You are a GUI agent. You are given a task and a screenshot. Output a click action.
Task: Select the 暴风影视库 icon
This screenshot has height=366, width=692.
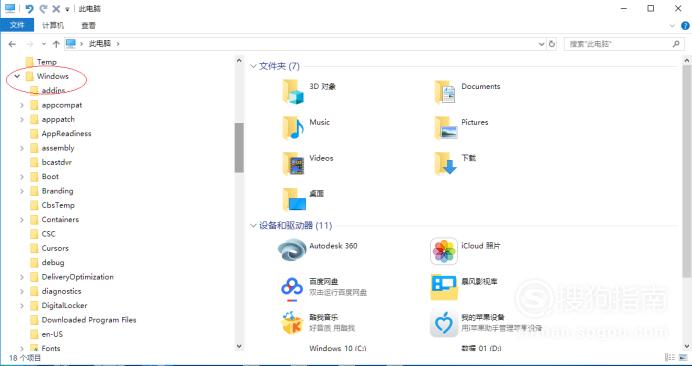[x=444, y=287]
